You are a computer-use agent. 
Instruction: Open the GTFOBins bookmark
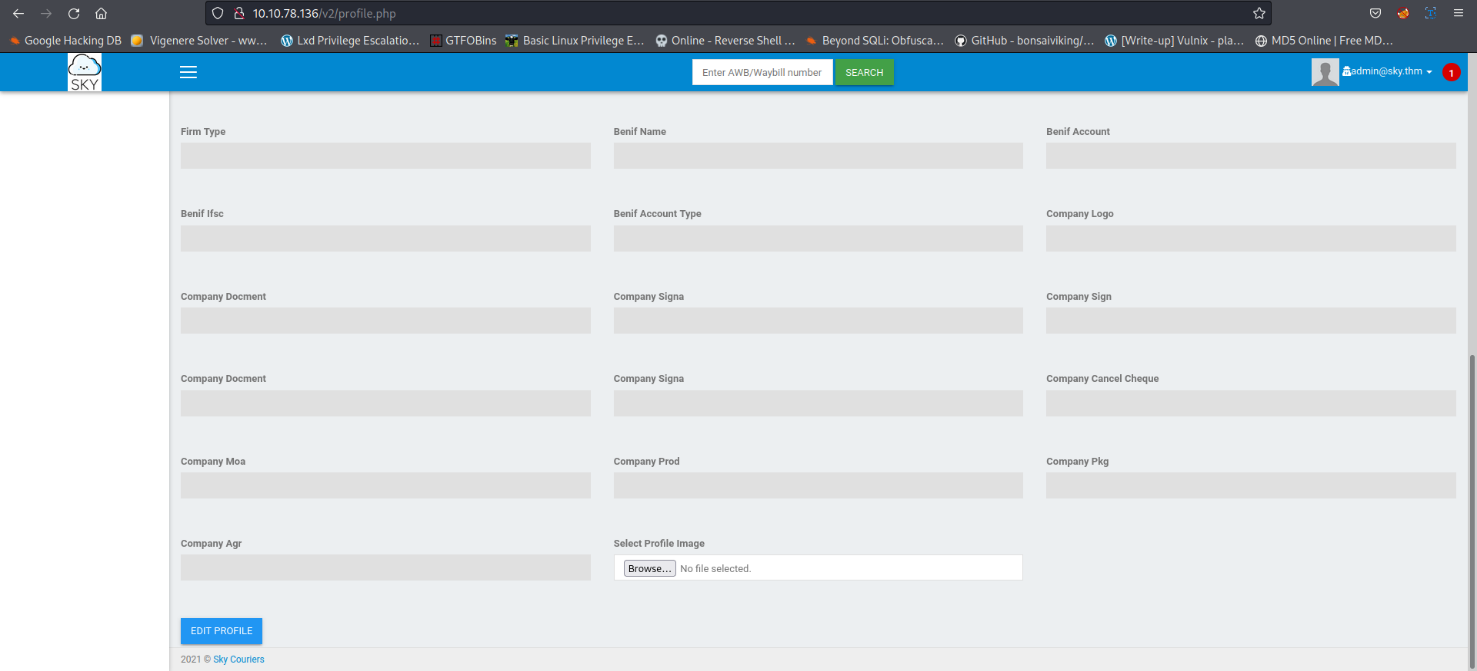(463, 41)
